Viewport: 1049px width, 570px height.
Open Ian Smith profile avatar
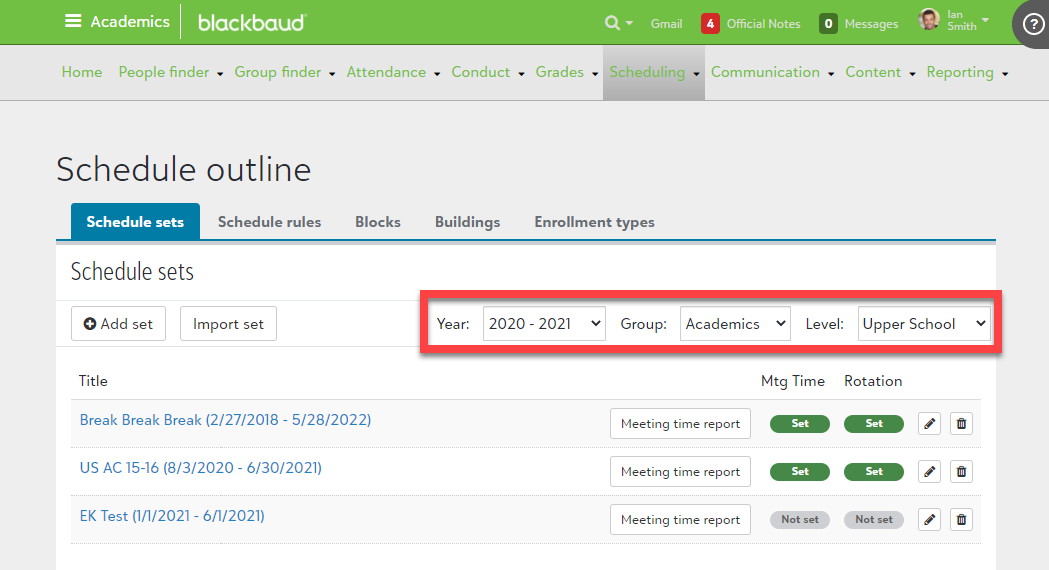(x=929, y=20)
